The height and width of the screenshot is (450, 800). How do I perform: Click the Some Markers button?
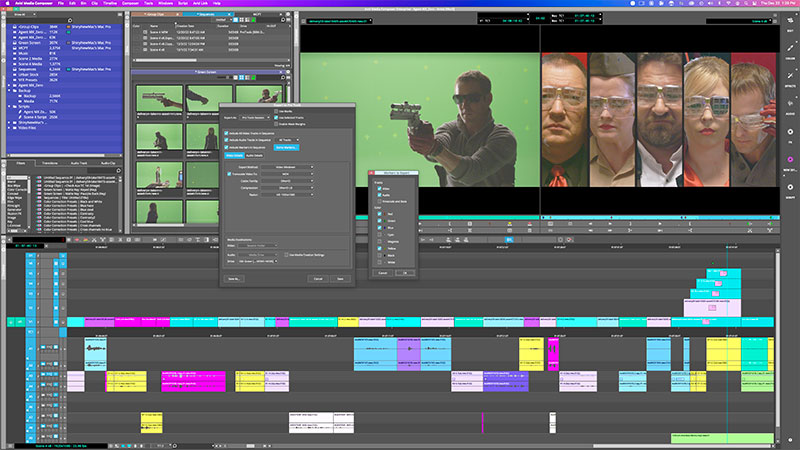(x=286, y=147)
